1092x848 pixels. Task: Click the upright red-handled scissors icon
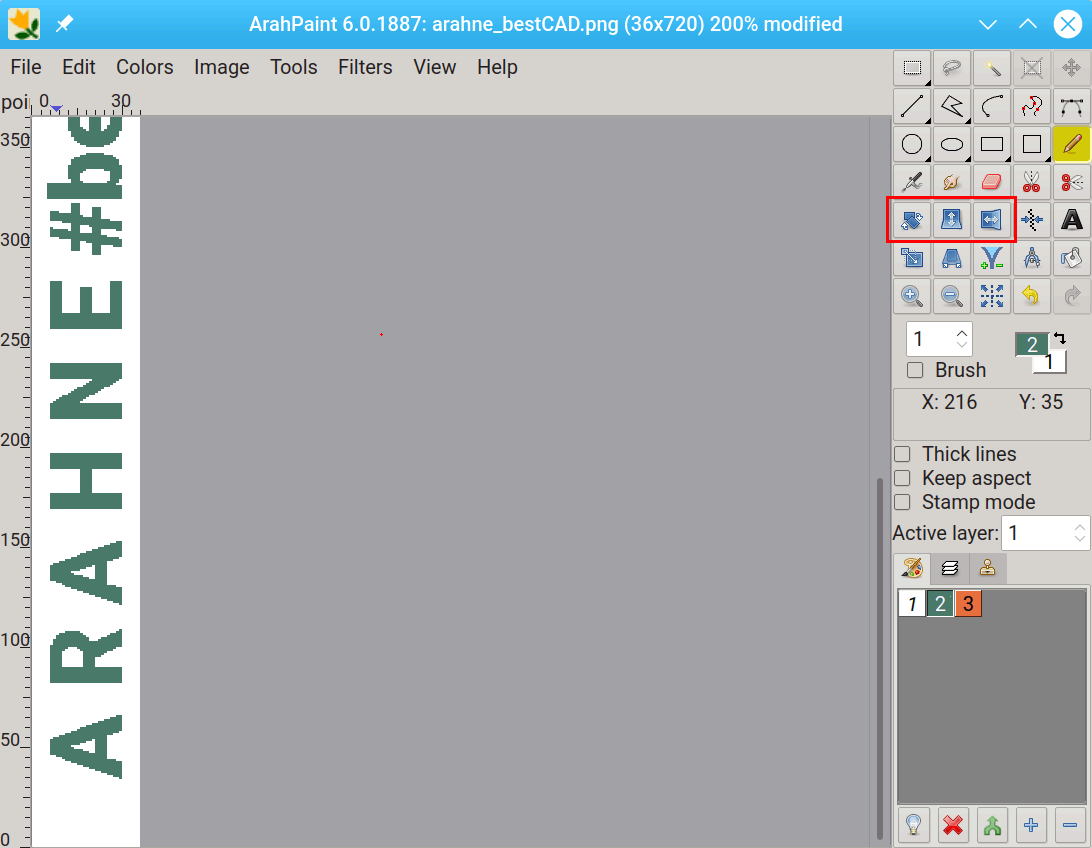pyautogui.click(x=1031, y=182)
